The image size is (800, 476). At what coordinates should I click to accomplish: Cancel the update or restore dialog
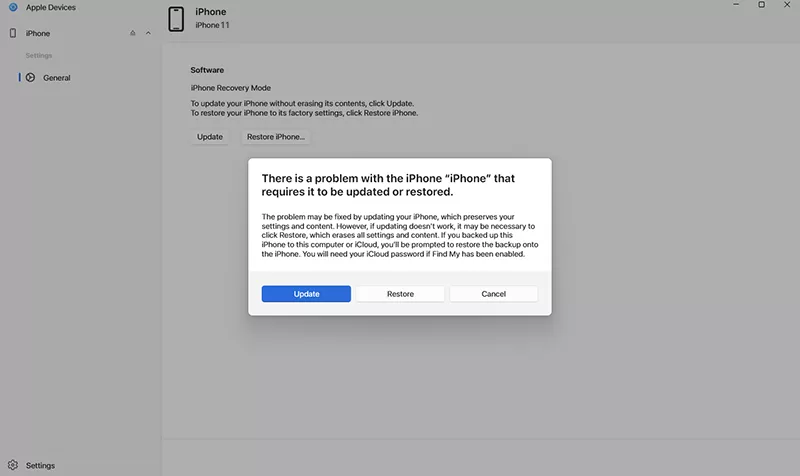[493, 294]
